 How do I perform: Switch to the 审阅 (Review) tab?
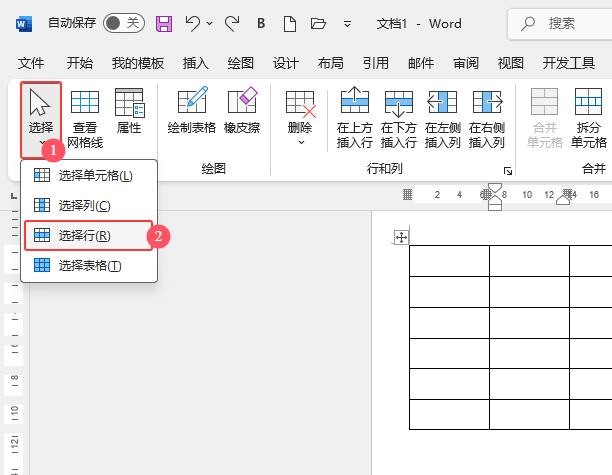466,62
